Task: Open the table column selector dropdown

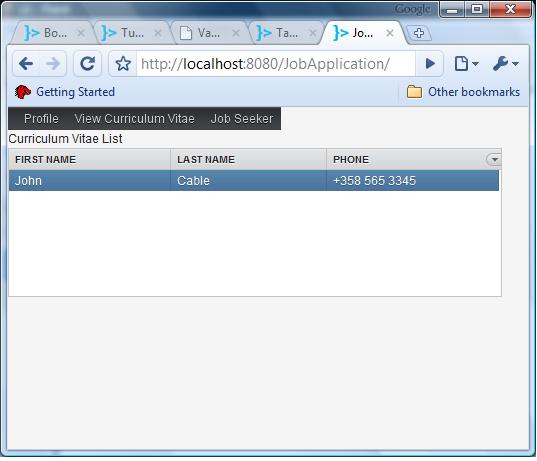Action: click(494, 159)
